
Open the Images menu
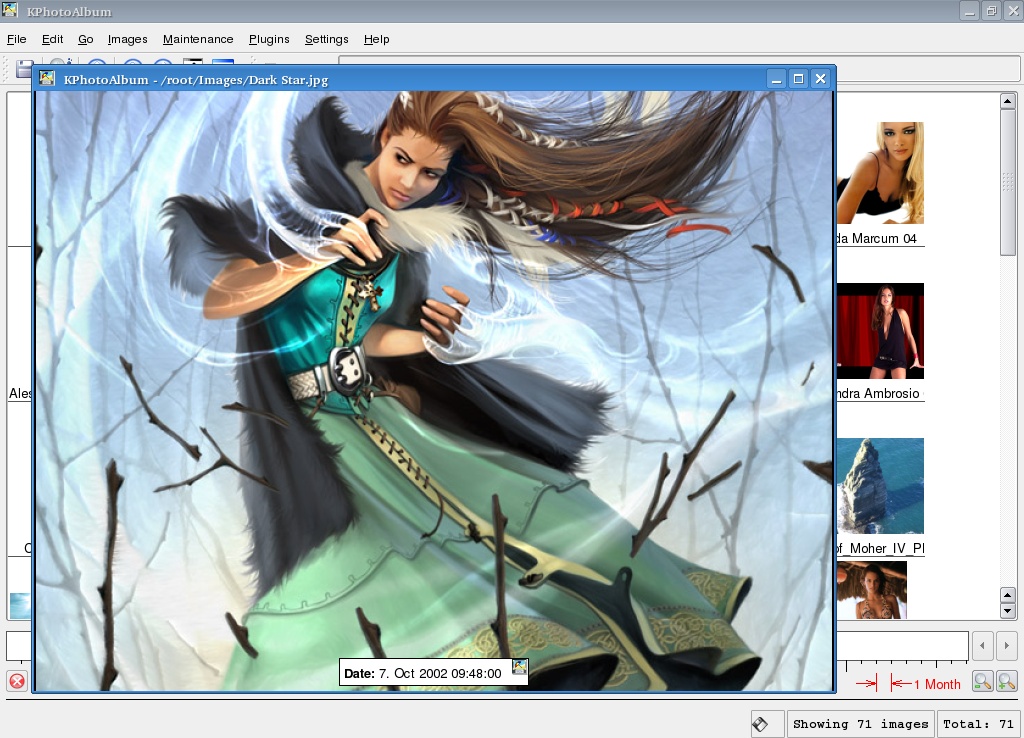tap(127, 39)
